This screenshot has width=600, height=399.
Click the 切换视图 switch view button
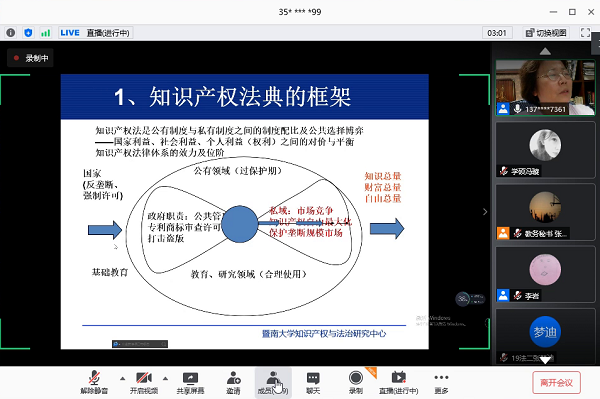tap(546, 33)
